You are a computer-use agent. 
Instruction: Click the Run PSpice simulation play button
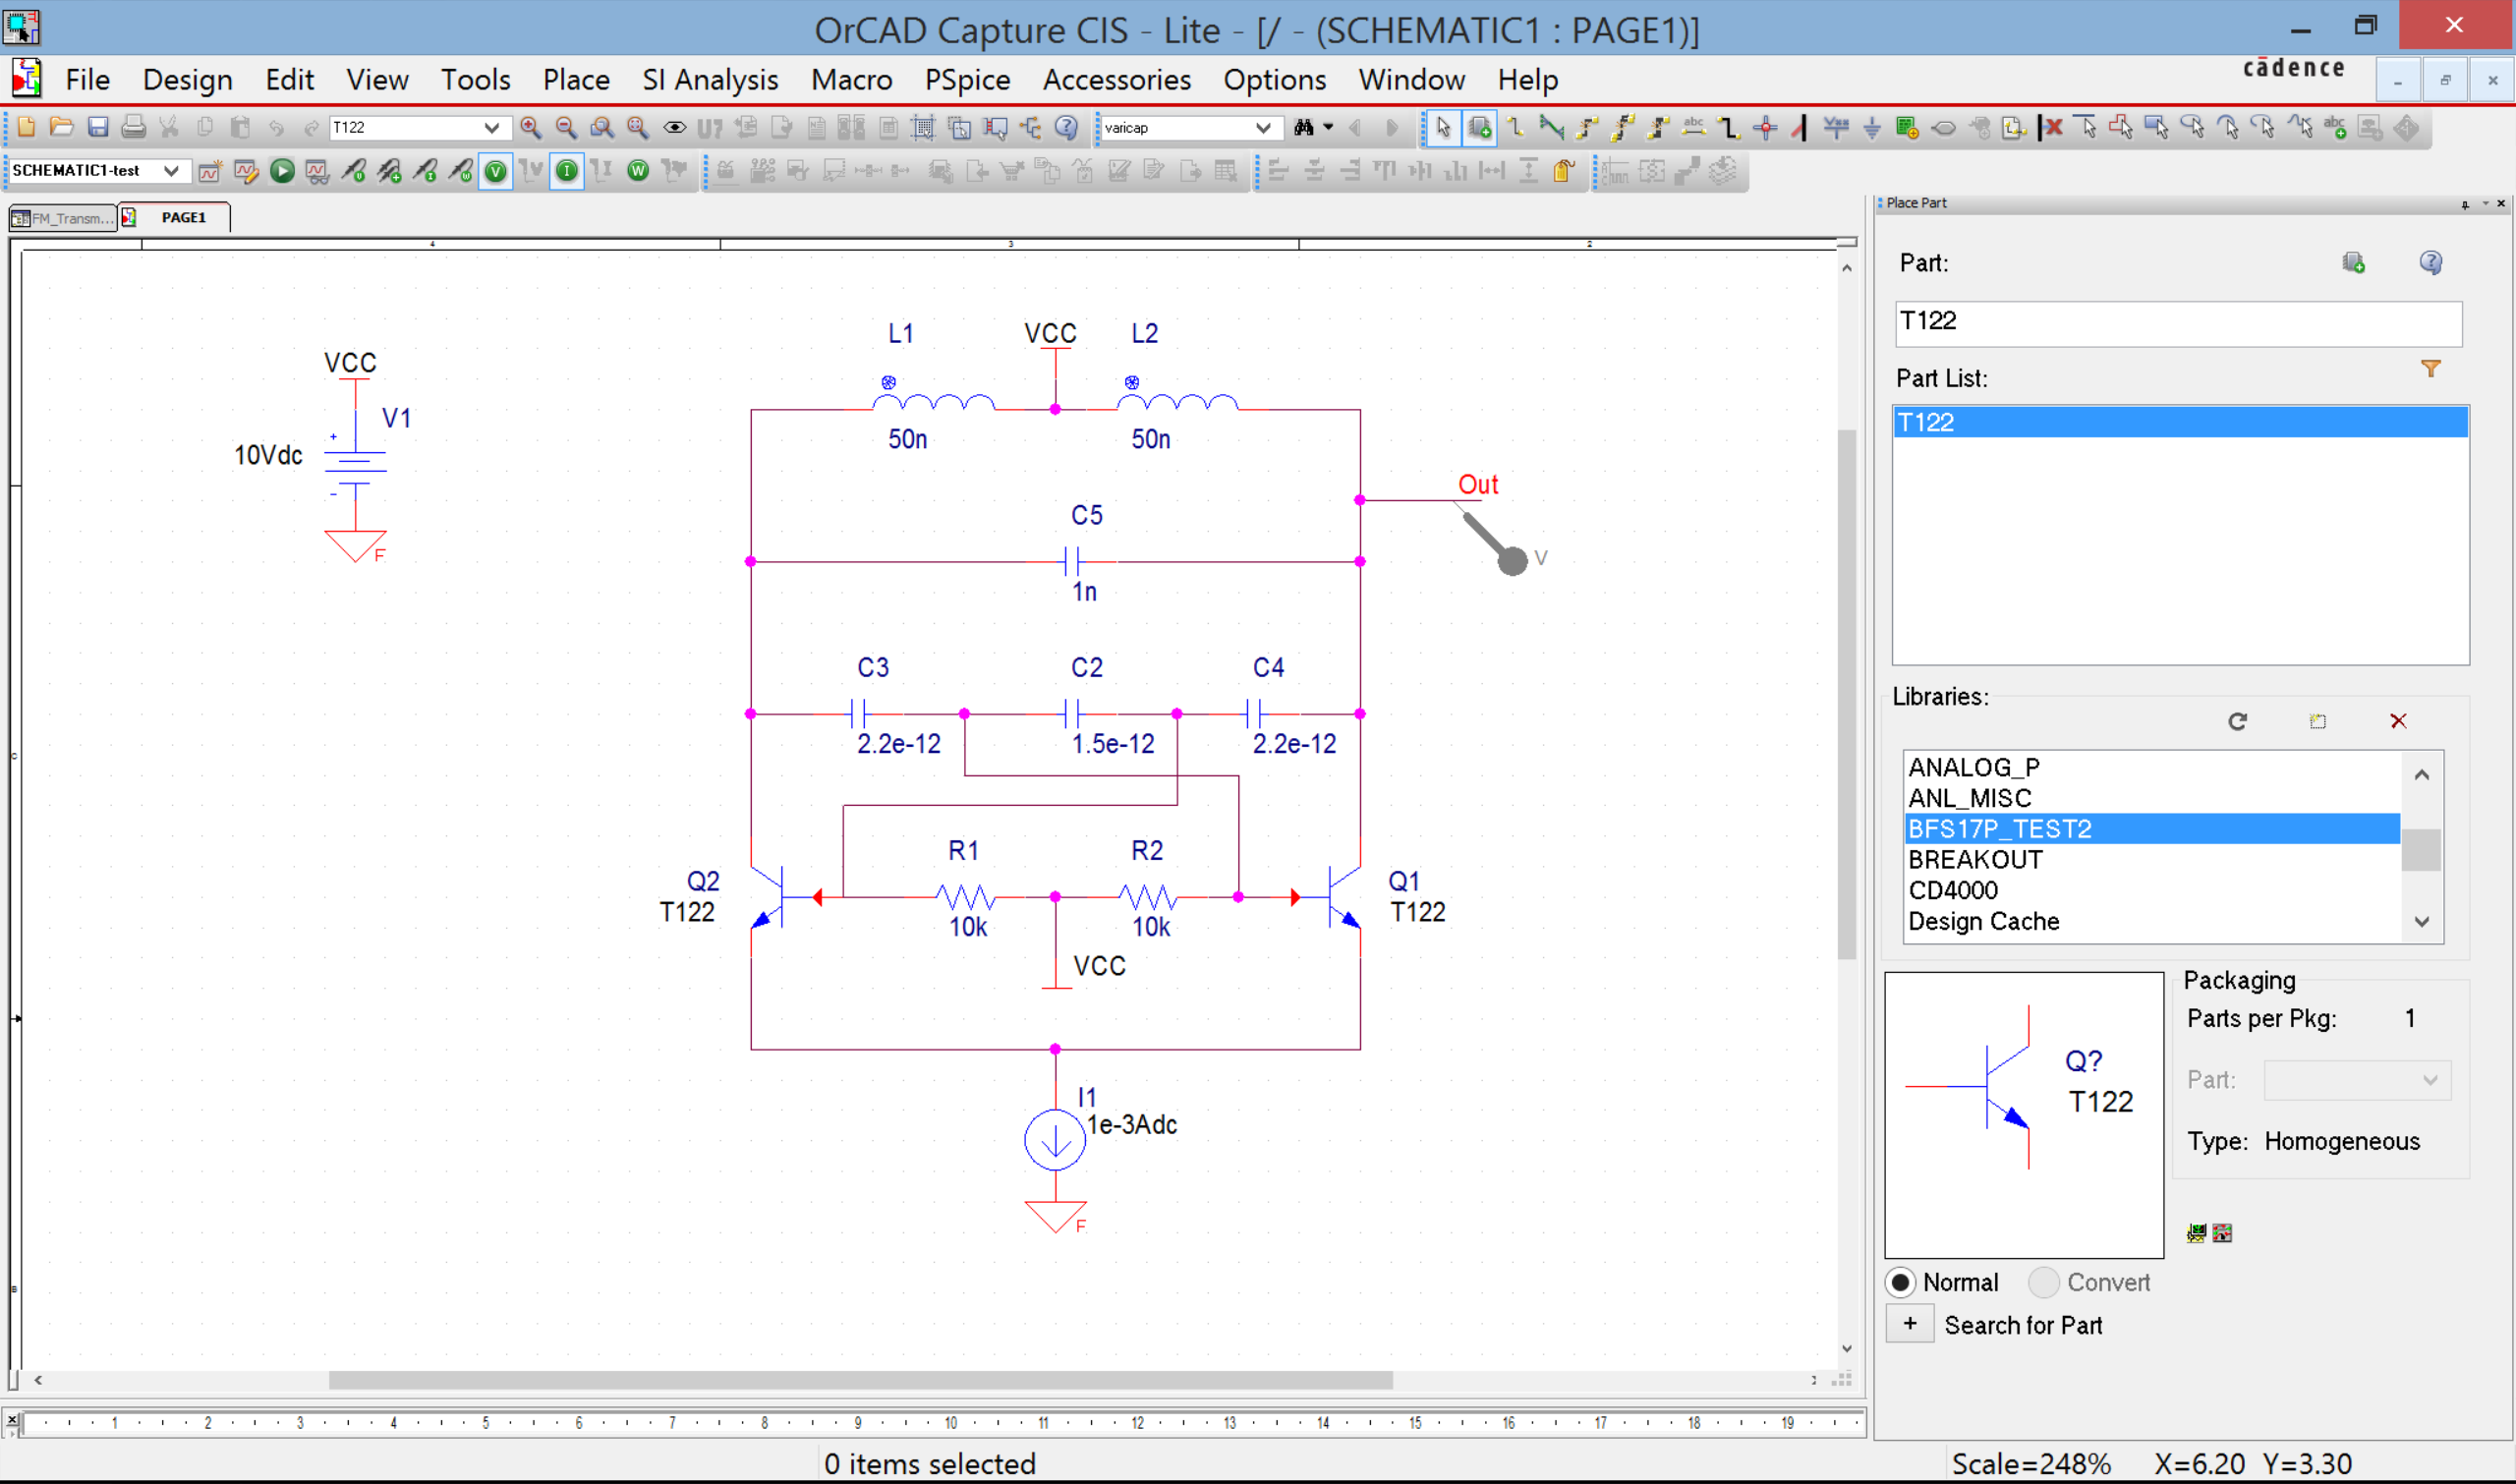pyautogui.click(x=282, y=171)
